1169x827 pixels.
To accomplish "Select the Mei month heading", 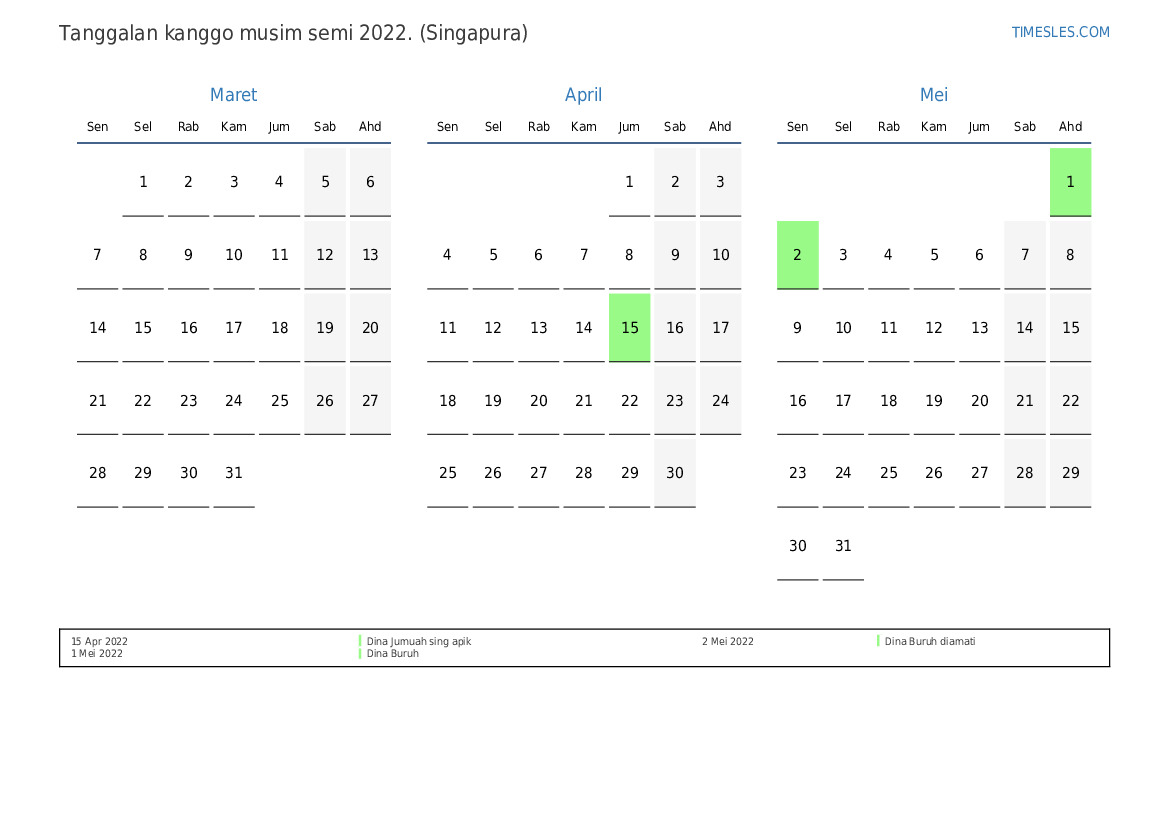I will tap(933, 95).
